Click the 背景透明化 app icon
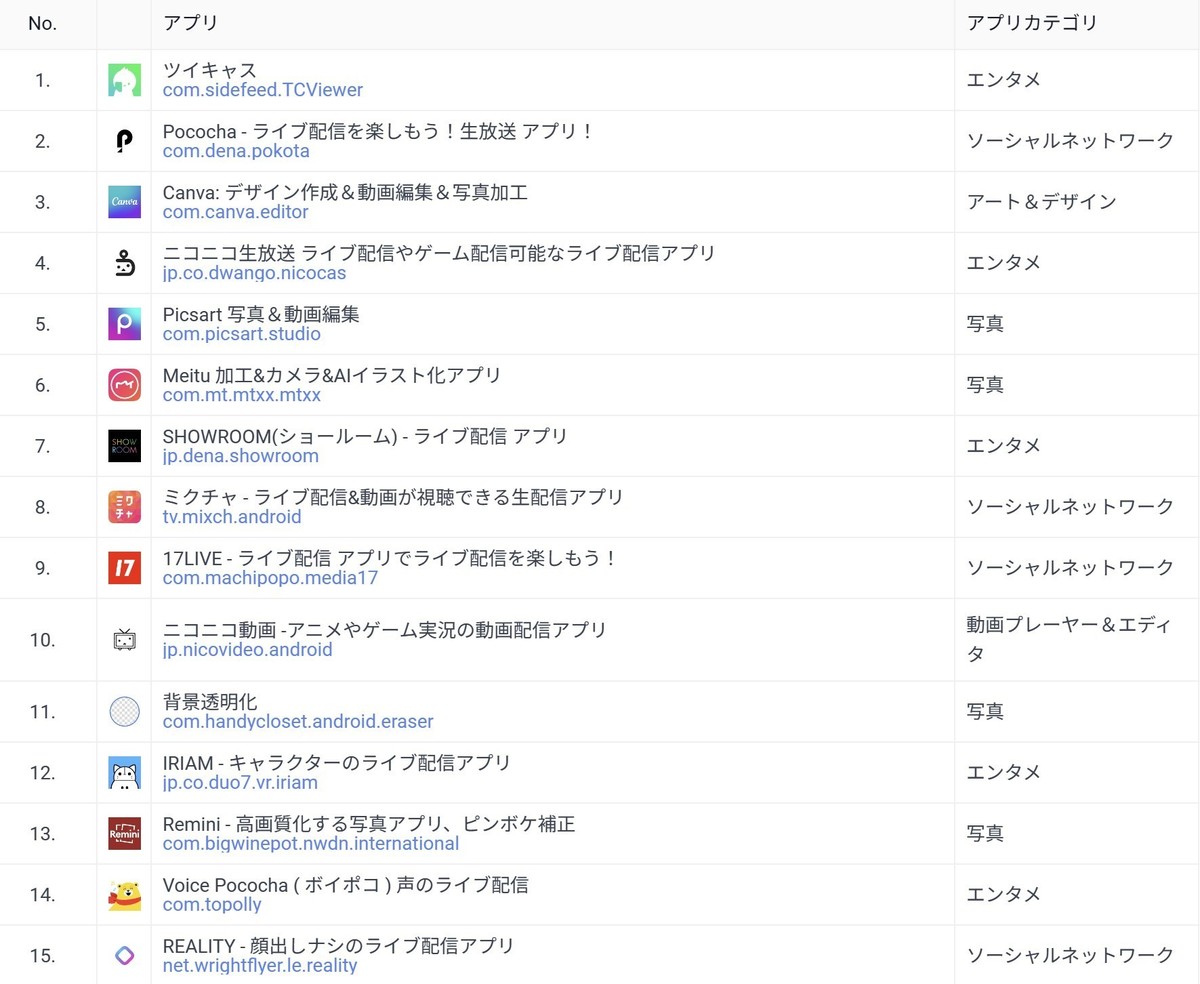Screen dimensions: 1200x984 (x=124, y=712)
